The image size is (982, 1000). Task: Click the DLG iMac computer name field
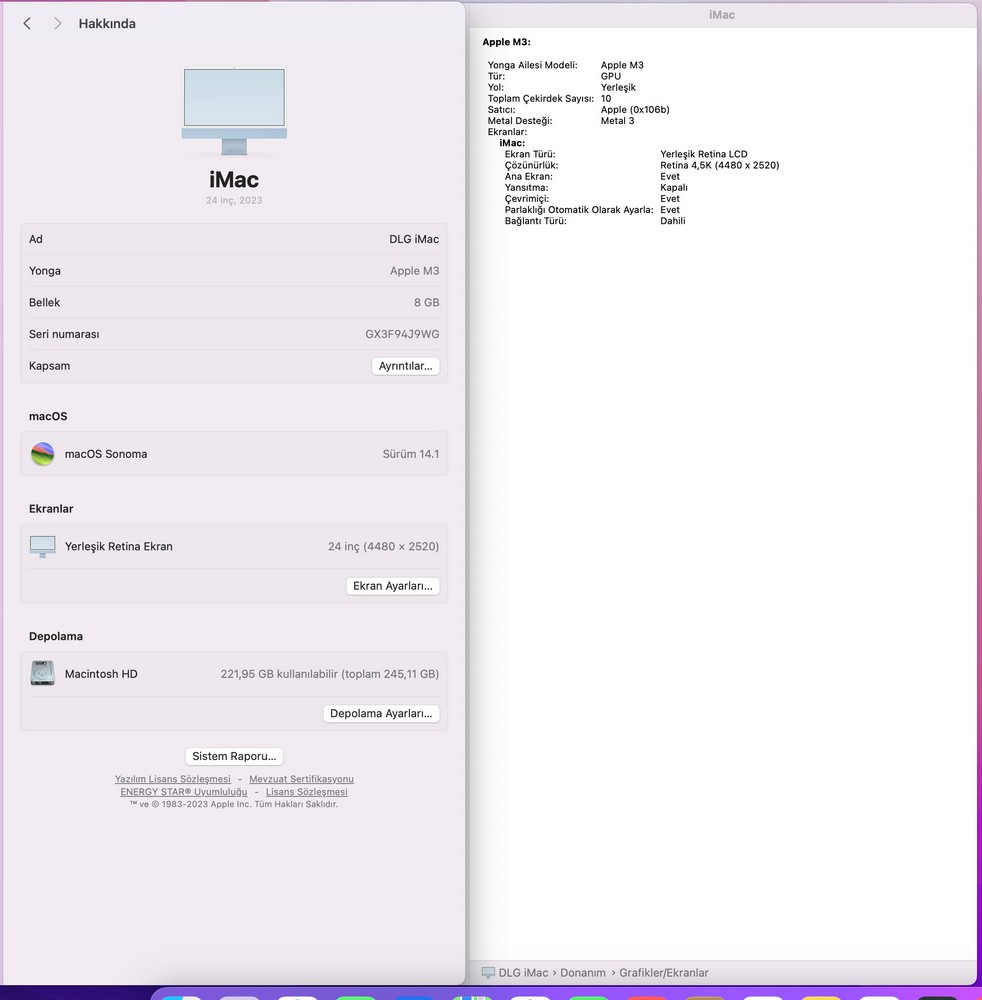tap(413, 240)
